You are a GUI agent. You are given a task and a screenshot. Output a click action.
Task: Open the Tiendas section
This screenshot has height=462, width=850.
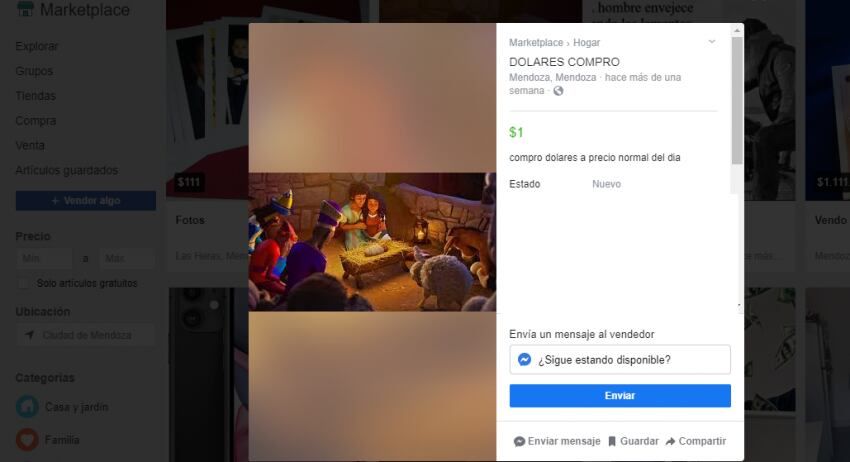[36, 96]
